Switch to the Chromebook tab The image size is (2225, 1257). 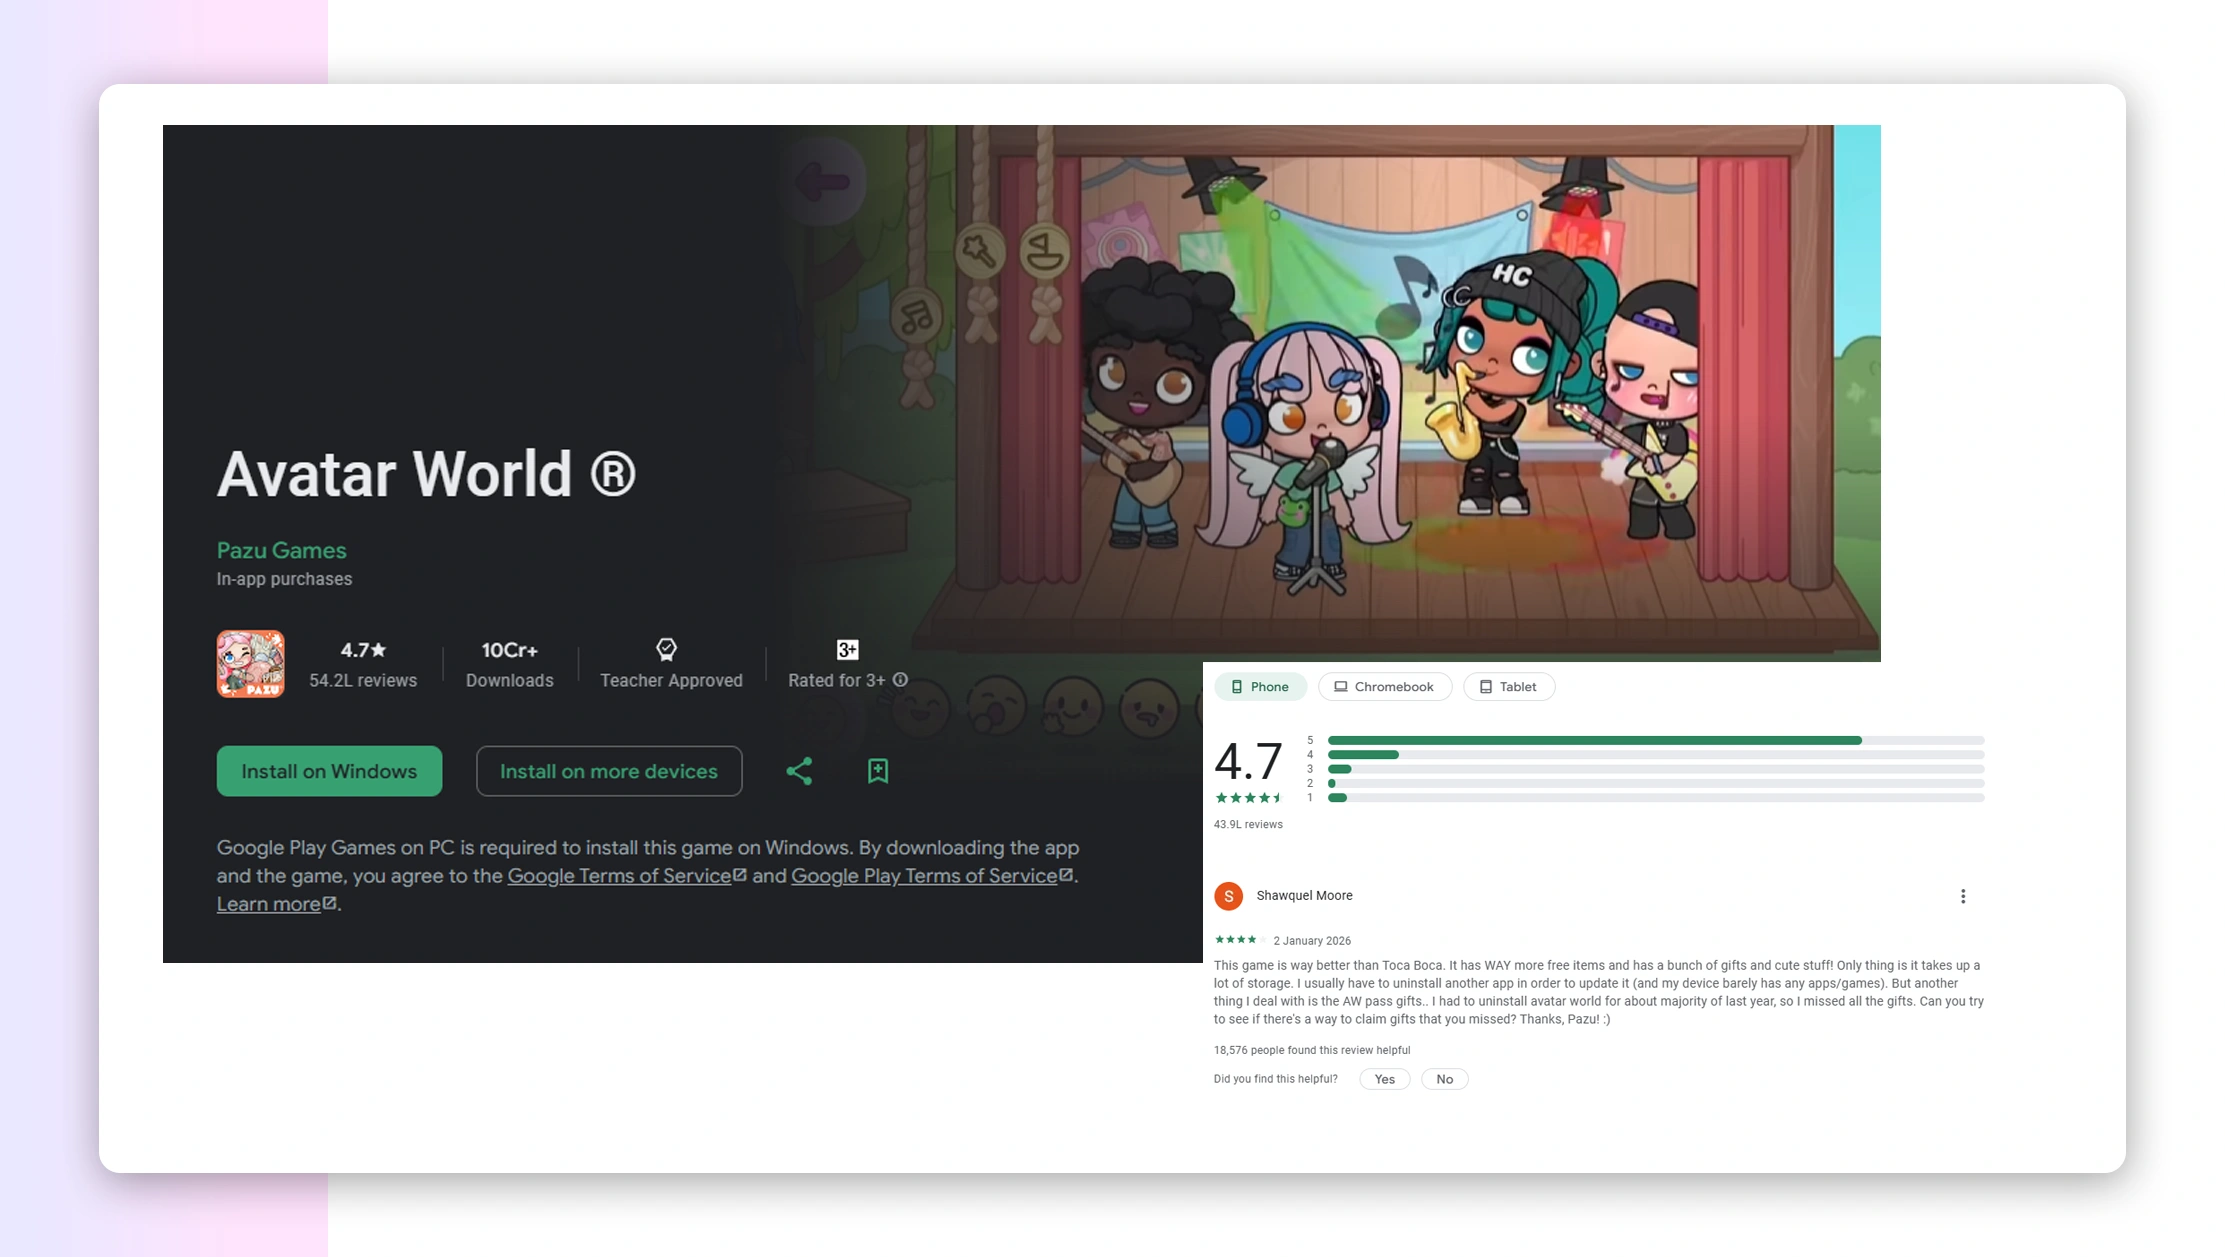point(1384,687)
